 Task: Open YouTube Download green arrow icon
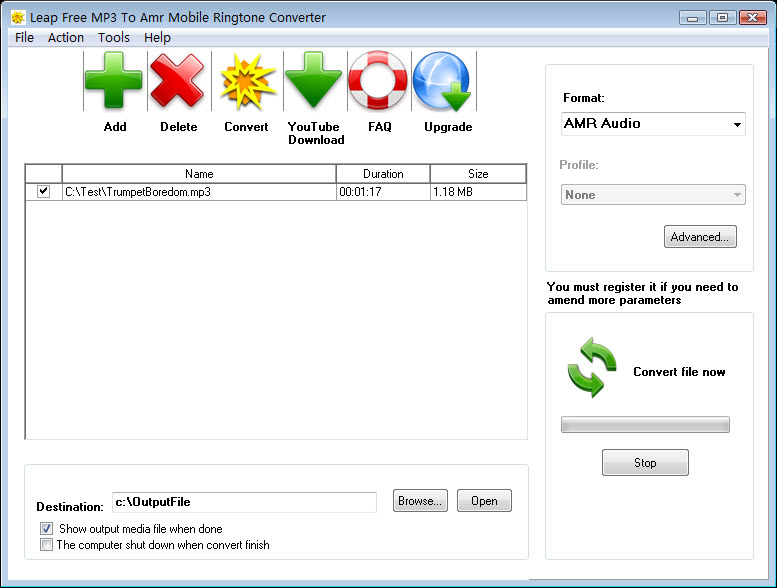(x=314, y=80)
